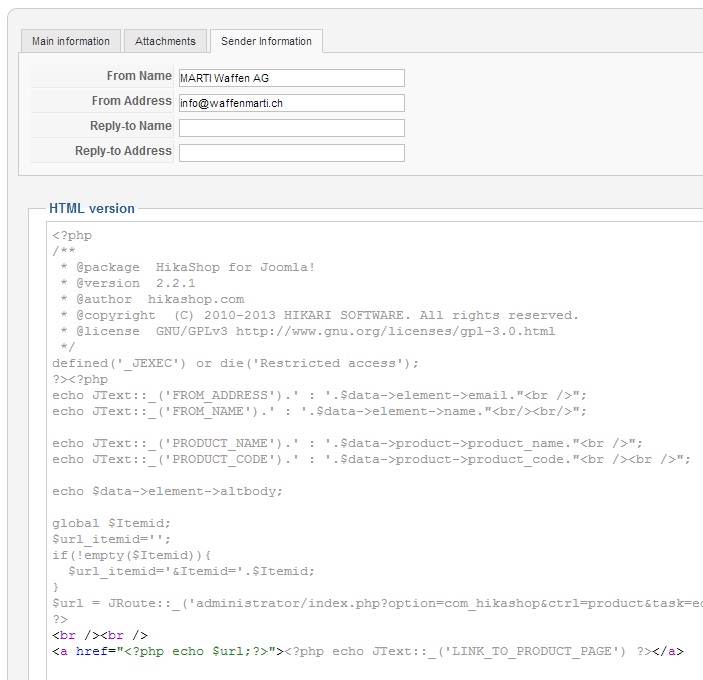Click the Reply-to Address label
The image size is (703, 680).
[123, 151]
